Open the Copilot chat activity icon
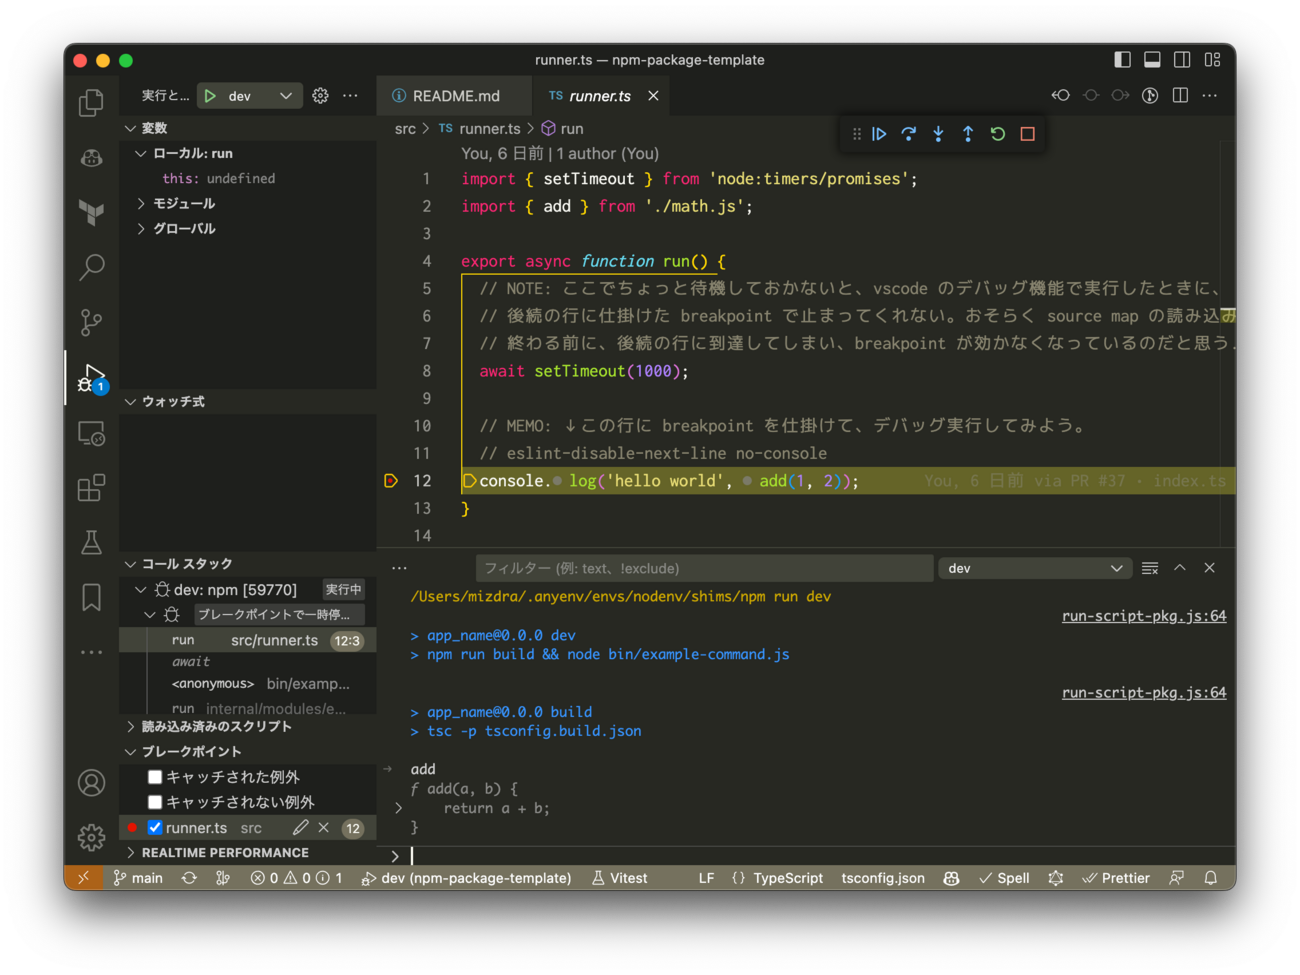1300x975 pixels. 91,157
